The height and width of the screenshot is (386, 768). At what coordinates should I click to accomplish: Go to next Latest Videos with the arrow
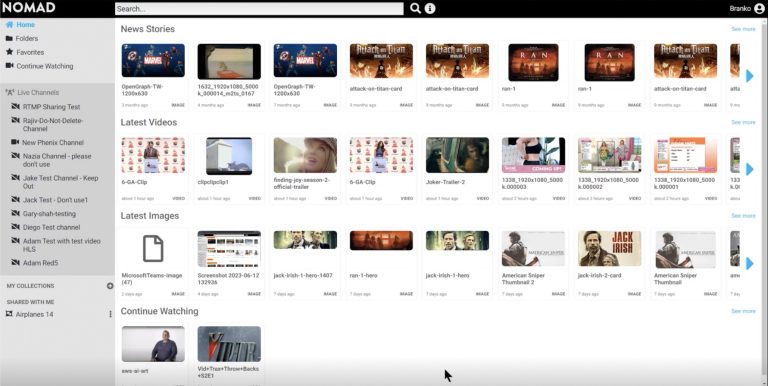[749, 169]
